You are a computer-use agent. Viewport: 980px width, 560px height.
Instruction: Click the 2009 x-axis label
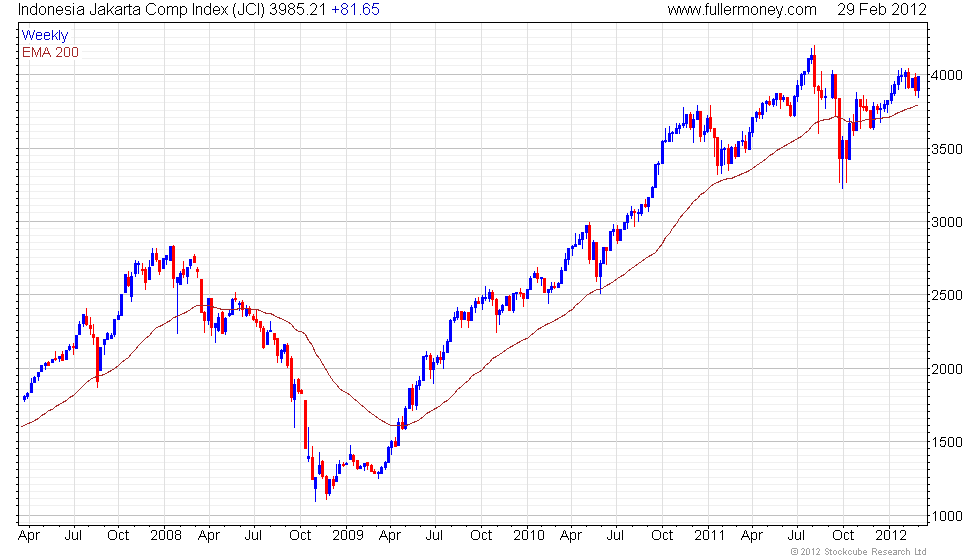tap(348, 535)
